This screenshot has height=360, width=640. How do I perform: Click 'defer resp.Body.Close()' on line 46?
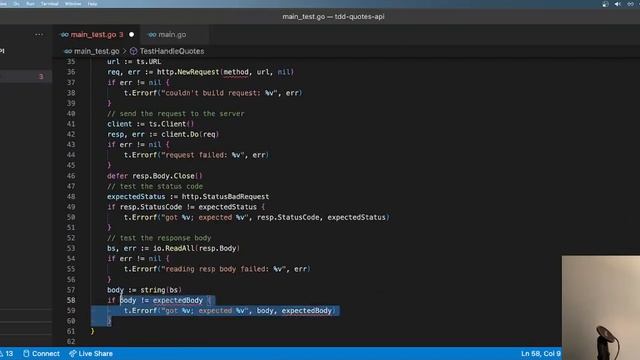pyautogui.click(x=155, y=176)
